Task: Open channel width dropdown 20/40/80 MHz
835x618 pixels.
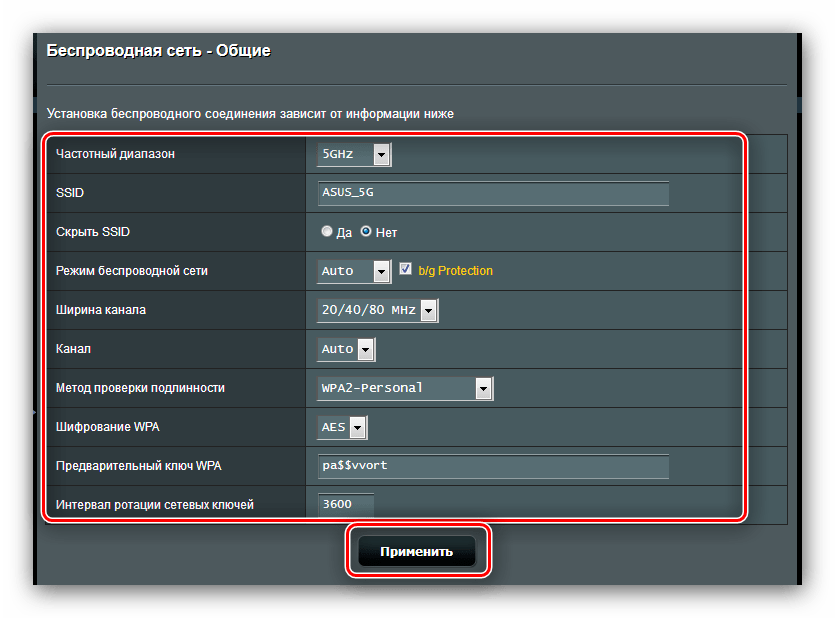Action: pyautogui.click(x=378, y=310)
